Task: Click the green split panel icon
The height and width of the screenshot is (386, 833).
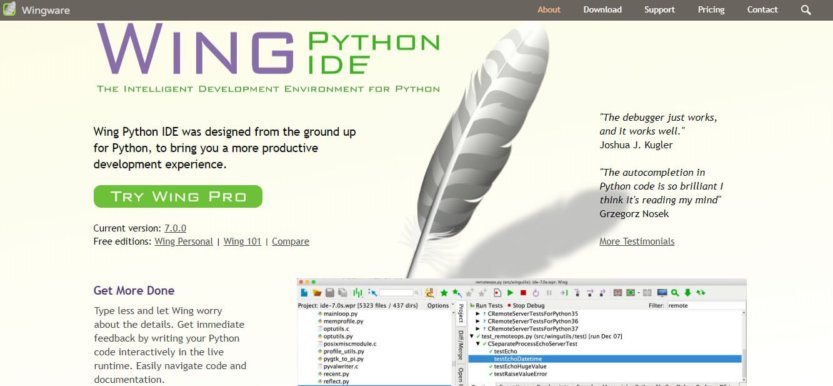Action: coord(631,293)
